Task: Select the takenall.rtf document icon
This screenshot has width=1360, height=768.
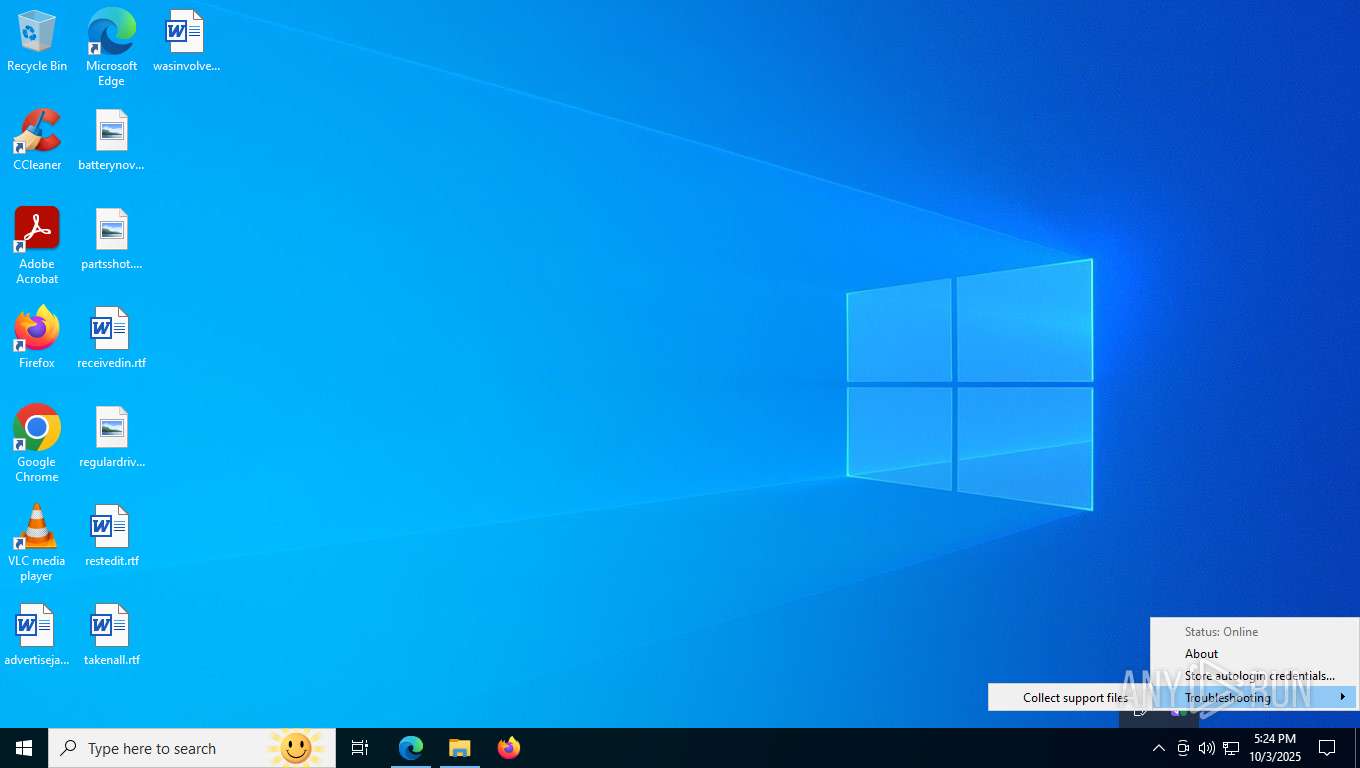Action: (111, 636)
